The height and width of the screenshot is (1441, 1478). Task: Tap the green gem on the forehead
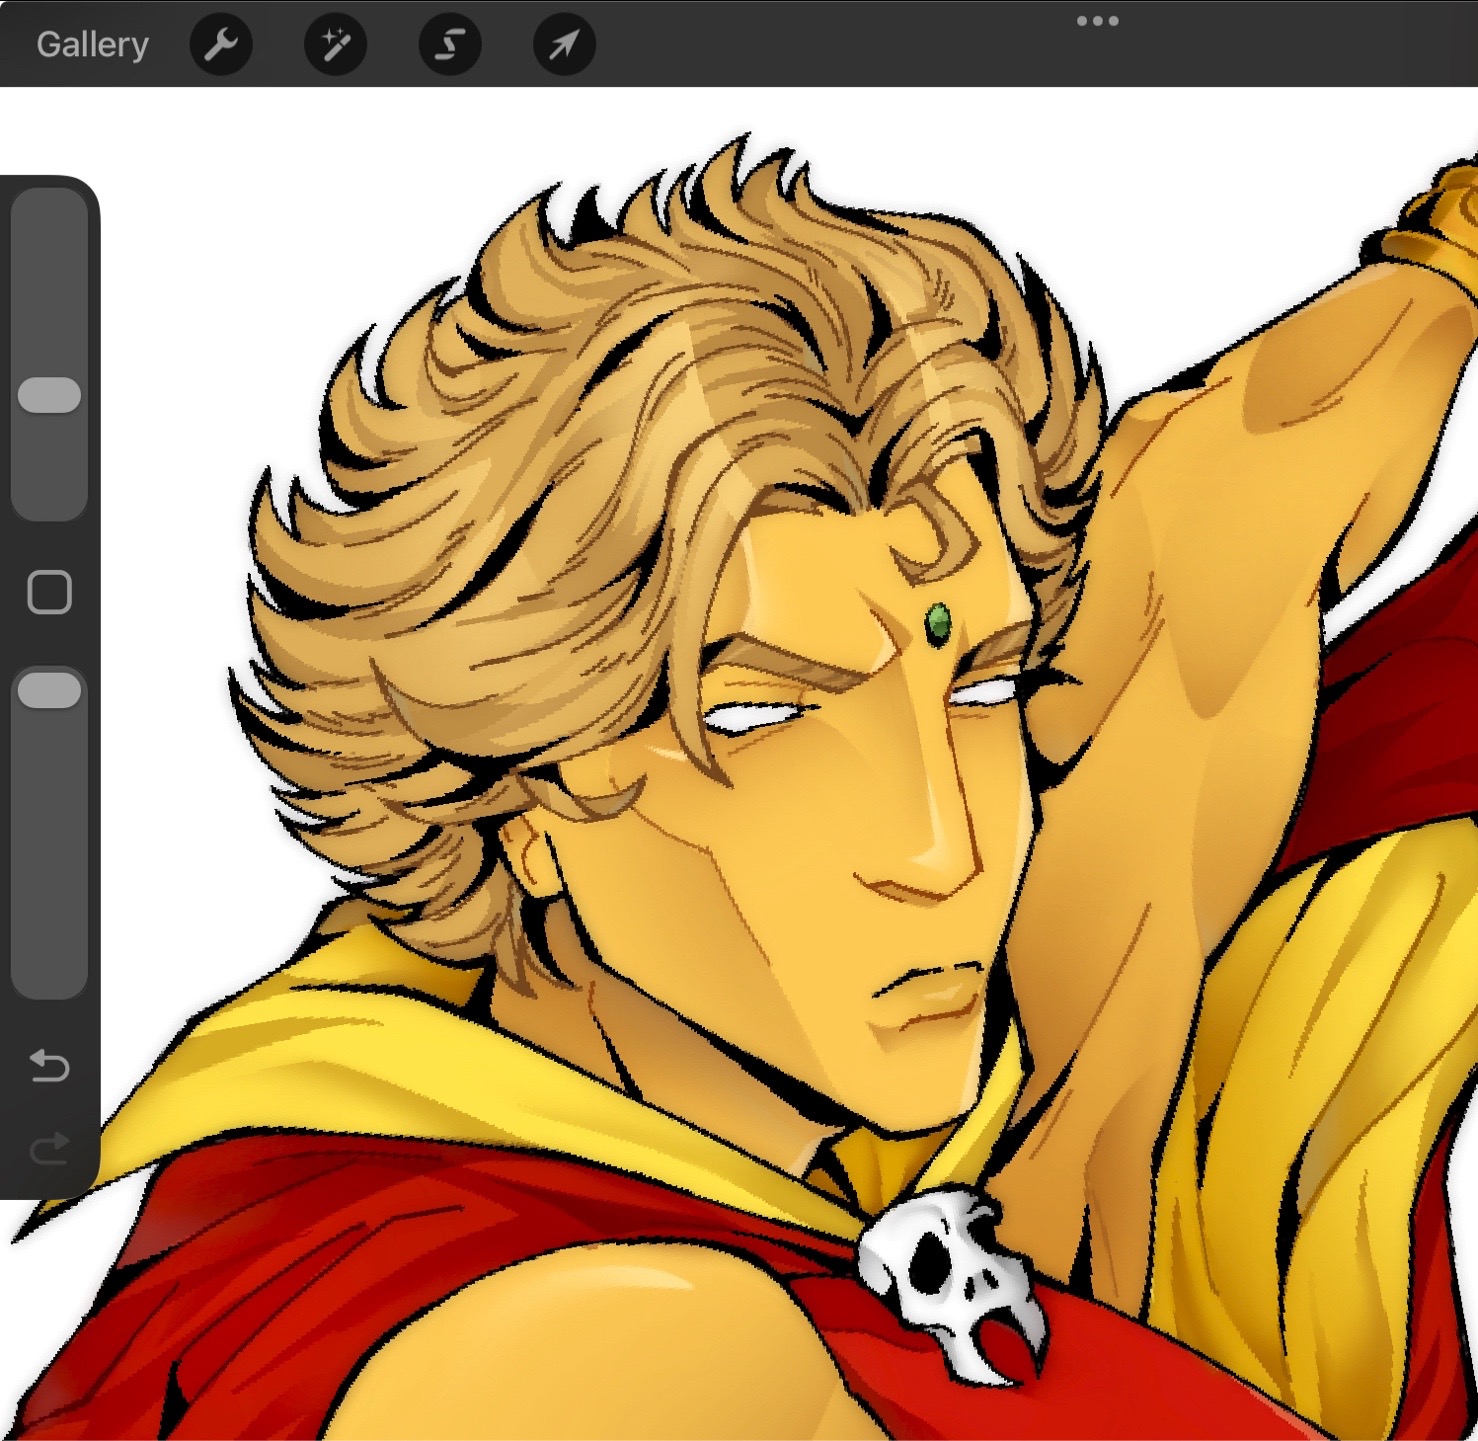coord(938,623)
